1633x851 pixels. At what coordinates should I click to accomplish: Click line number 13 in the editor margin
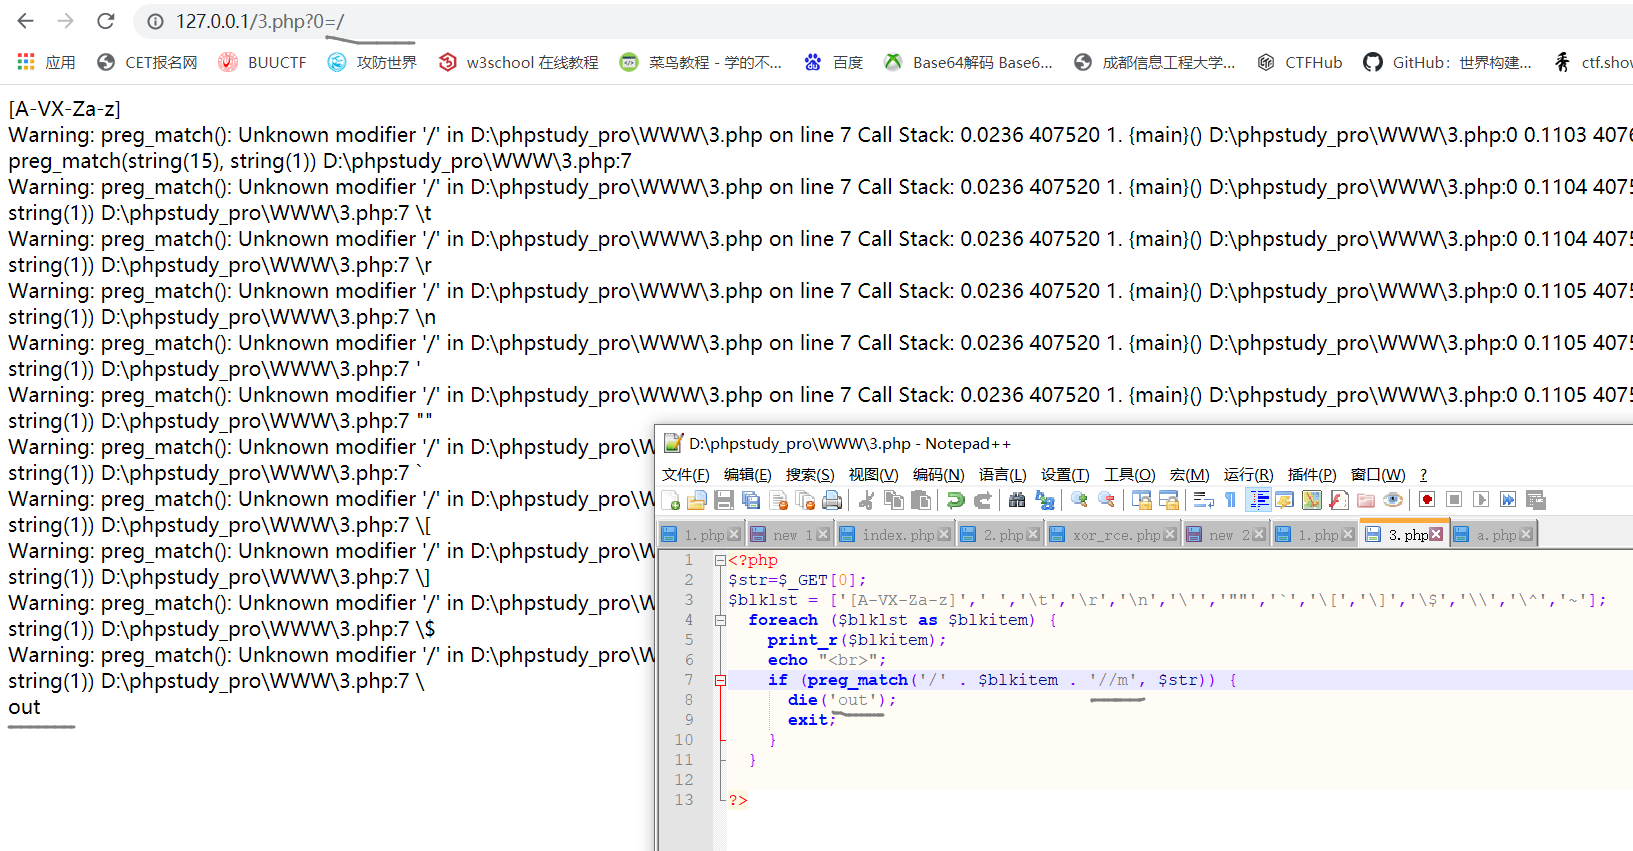(684, 800)
